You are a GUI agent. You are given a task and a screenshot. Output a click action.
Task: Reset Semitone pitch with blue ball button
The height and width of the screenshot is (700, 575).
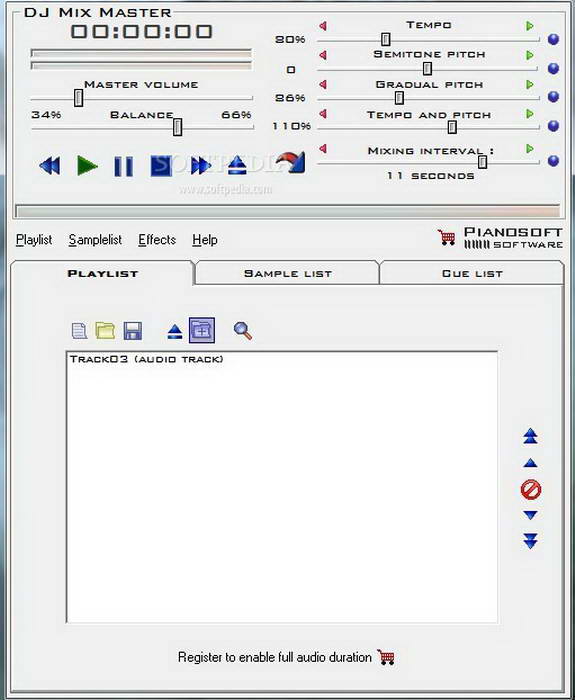553,68
